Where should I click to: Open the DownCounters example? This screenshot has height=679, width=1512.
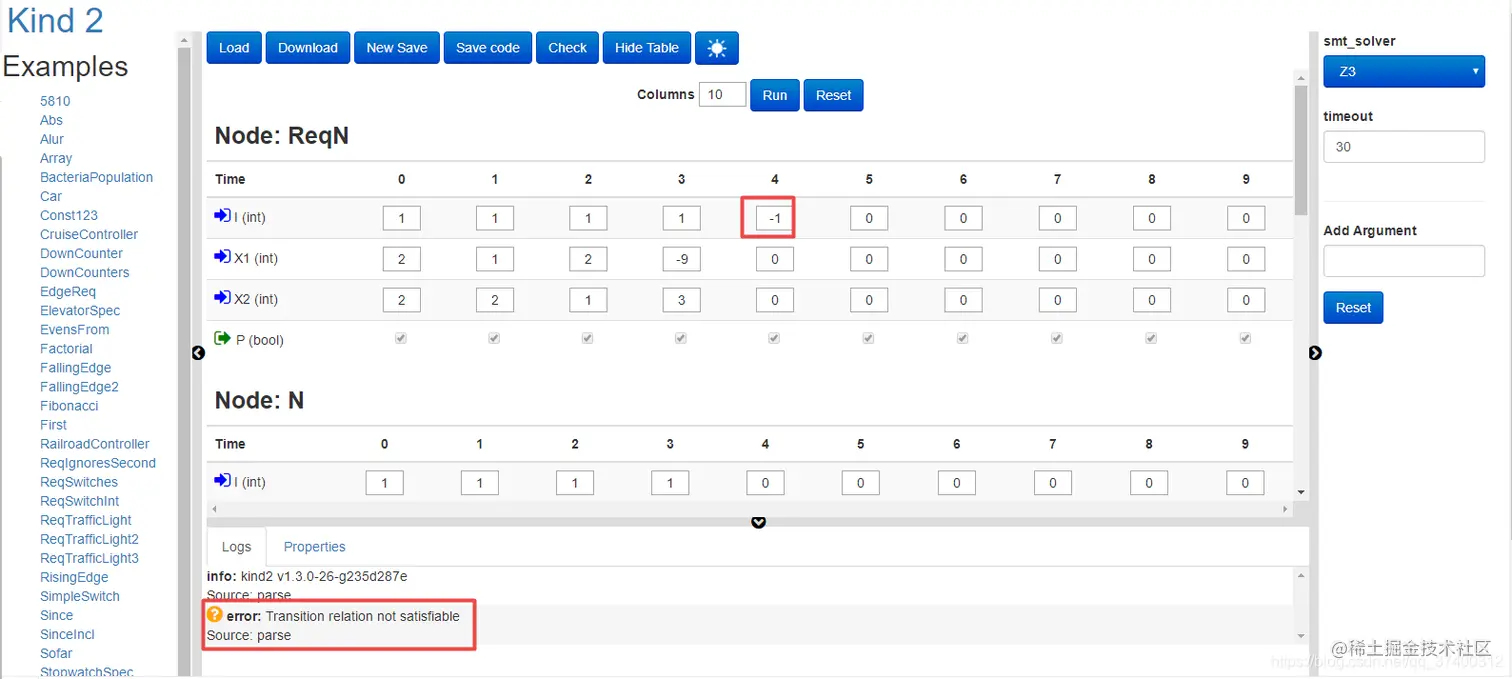pyautogui.click(x=84, y=272)
